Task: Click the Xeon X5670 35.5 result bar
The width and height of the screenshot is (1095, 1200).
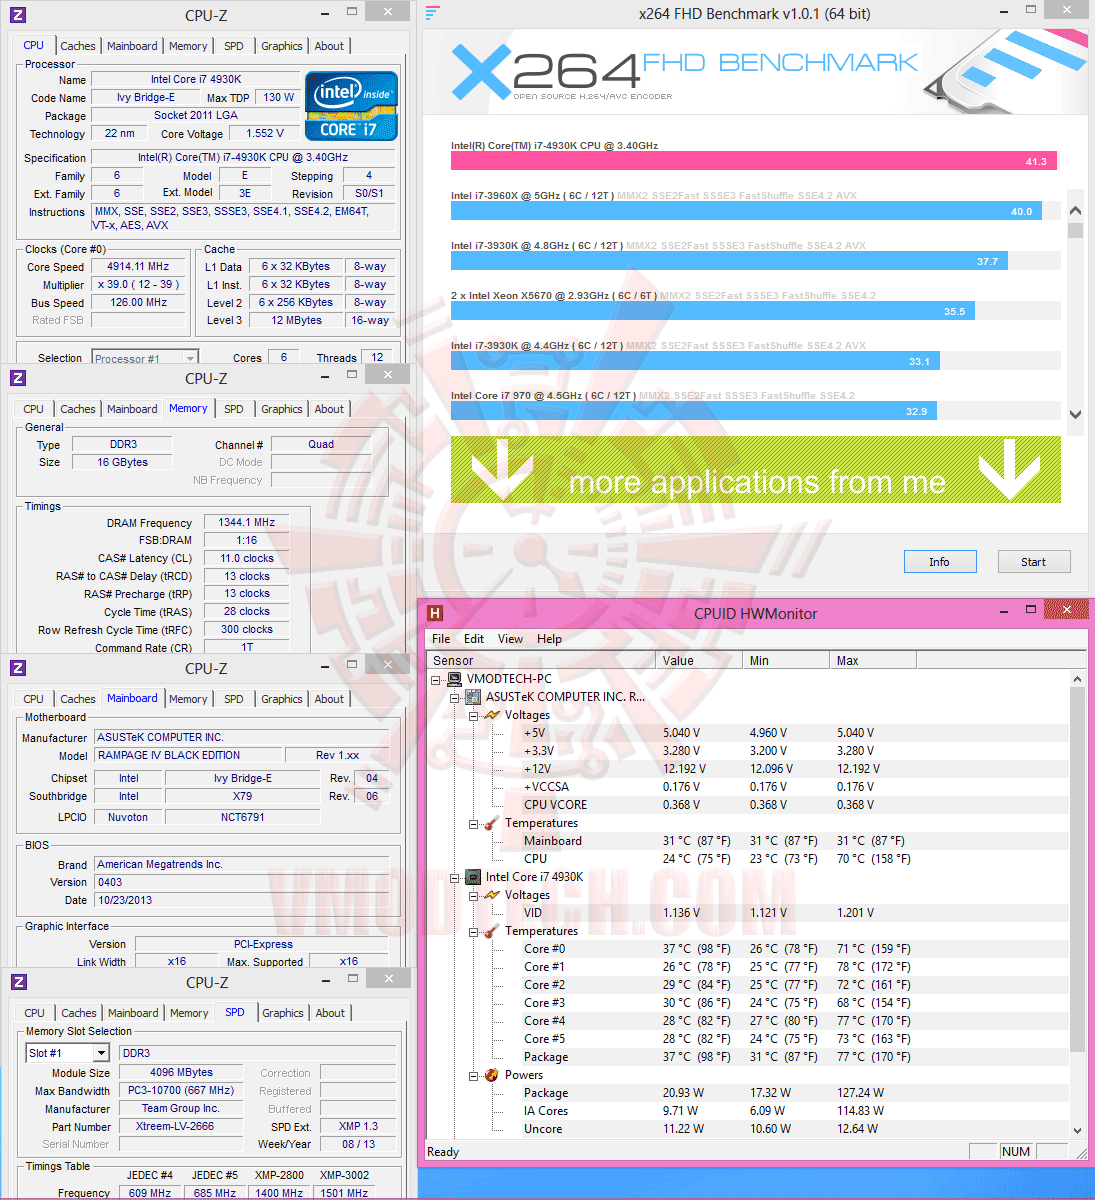Action: (x=713, y=311)
